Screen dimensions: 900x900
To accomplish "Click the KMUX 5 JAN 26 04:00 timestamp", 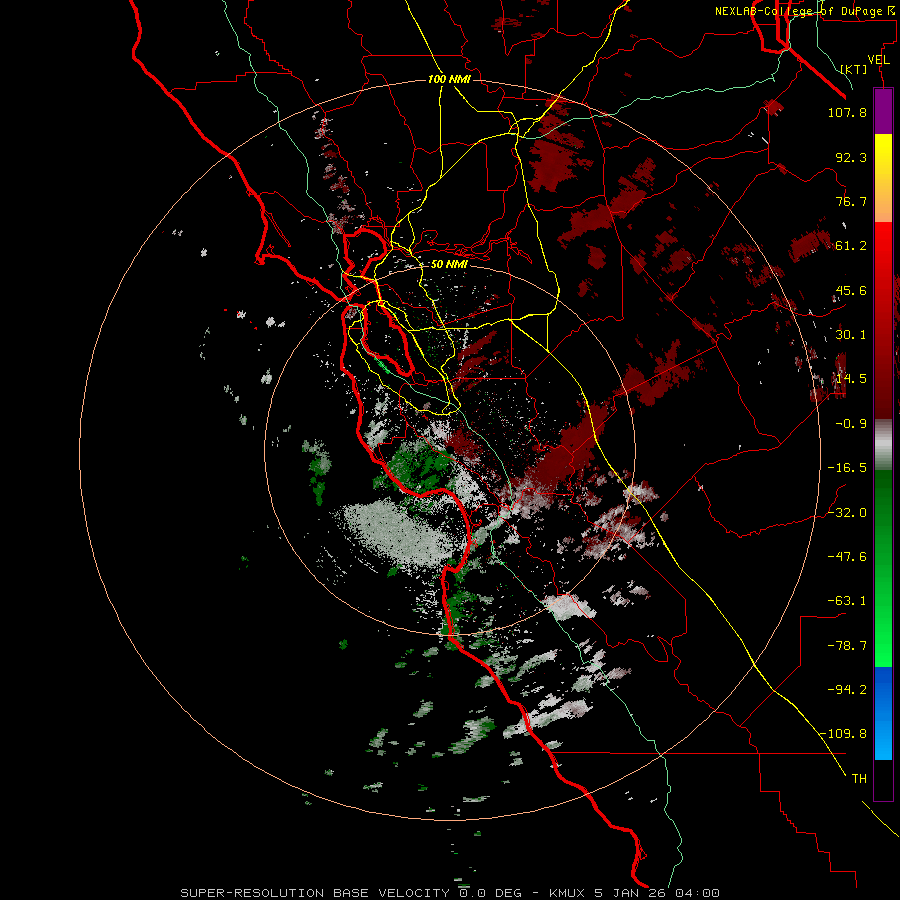I will (634, 893).
